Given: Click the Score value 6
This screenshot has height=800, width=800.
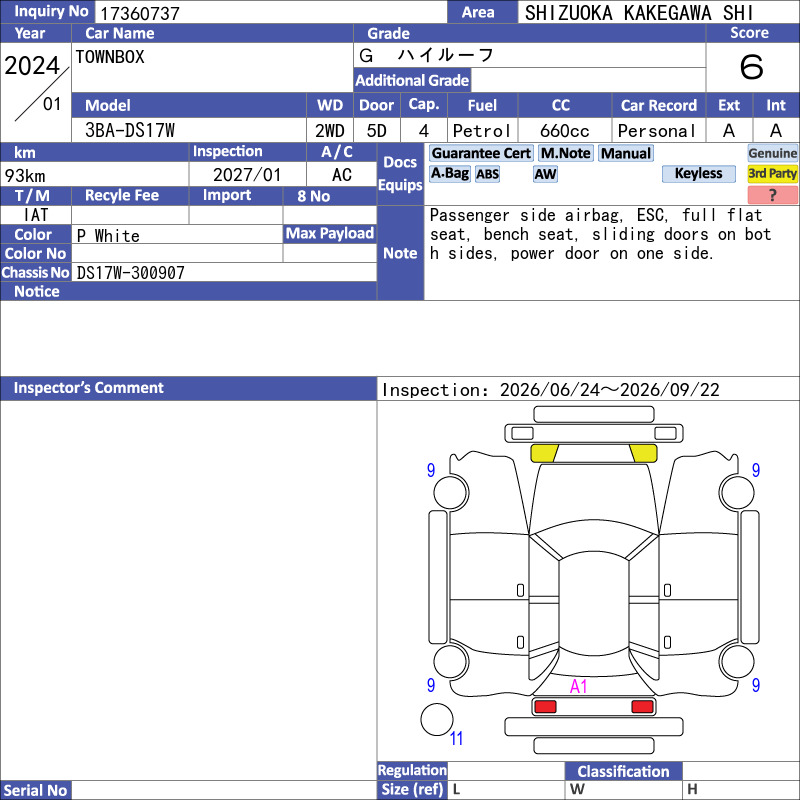Looking at the screenshot, I should tap(752, 67).
